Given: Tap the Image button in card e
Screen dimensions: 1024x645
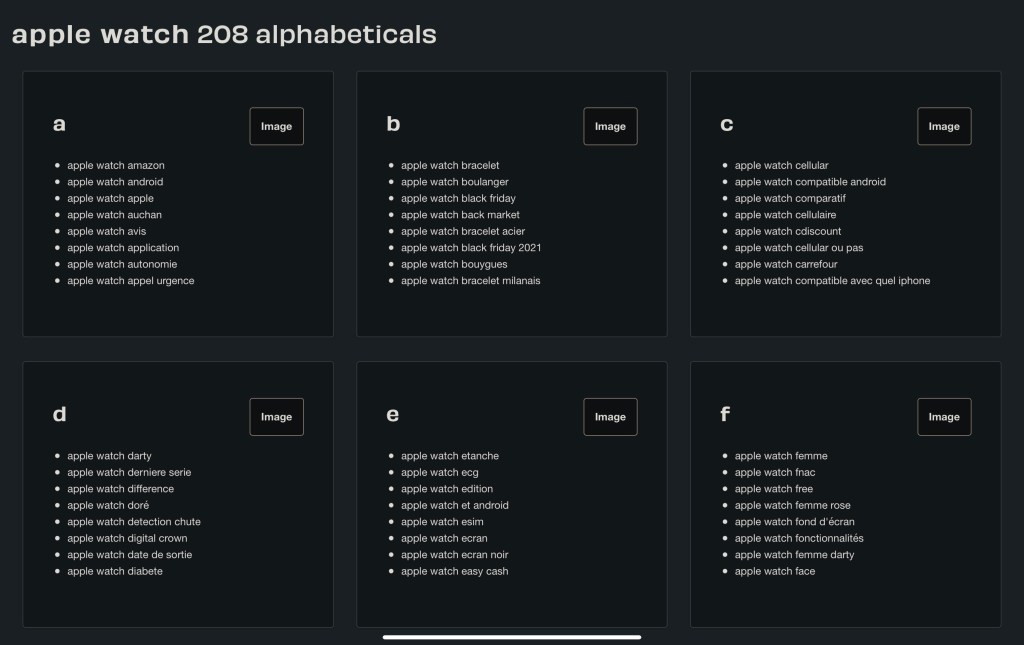Looking at the screenshot, I should [610, 417].
